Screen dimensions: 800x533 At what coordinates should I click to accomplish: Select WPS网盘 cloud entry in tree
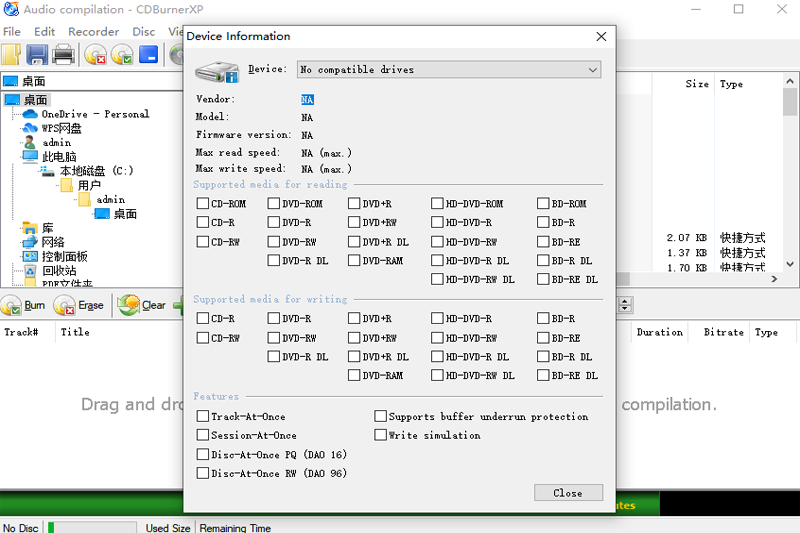61,128
